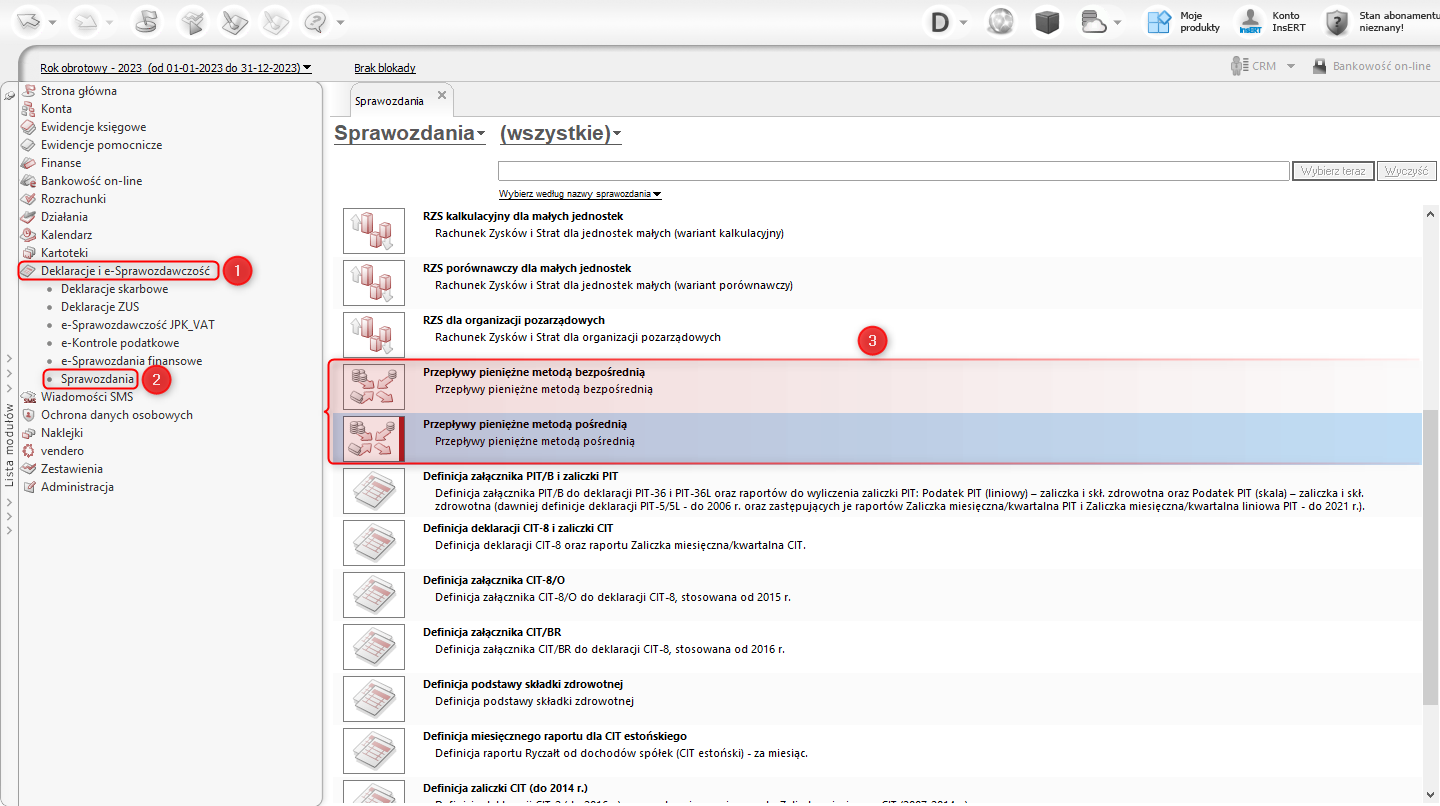
Task: Select RZS kalkulacyjny dla małych jednostek report
Action: coord(878,230)
